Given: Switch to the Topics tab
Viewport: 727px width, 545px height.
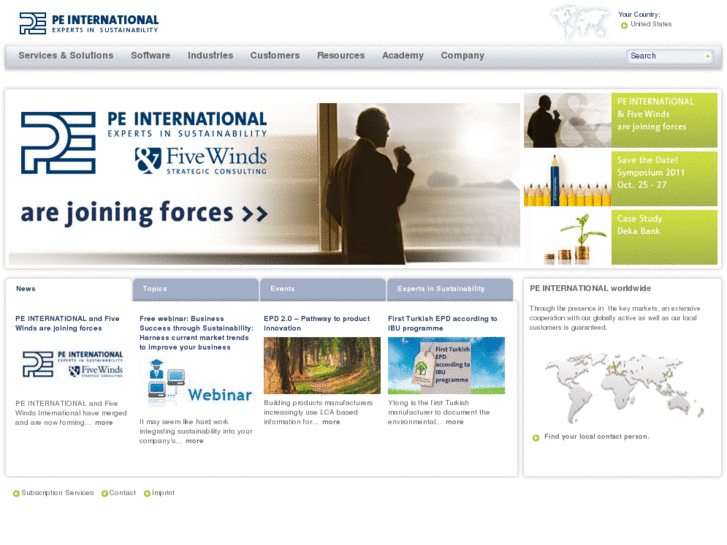Looking at the screenshot, I should (196, 289).
